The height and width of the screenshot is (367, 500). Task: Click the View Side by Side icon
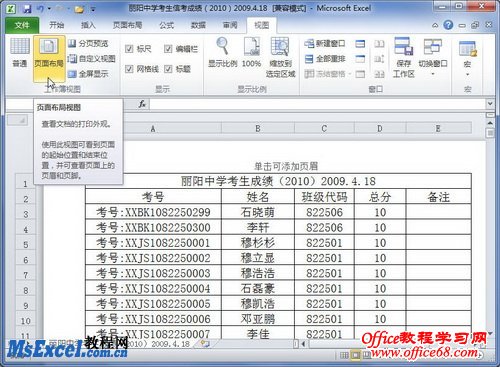[x=379, y=44]
